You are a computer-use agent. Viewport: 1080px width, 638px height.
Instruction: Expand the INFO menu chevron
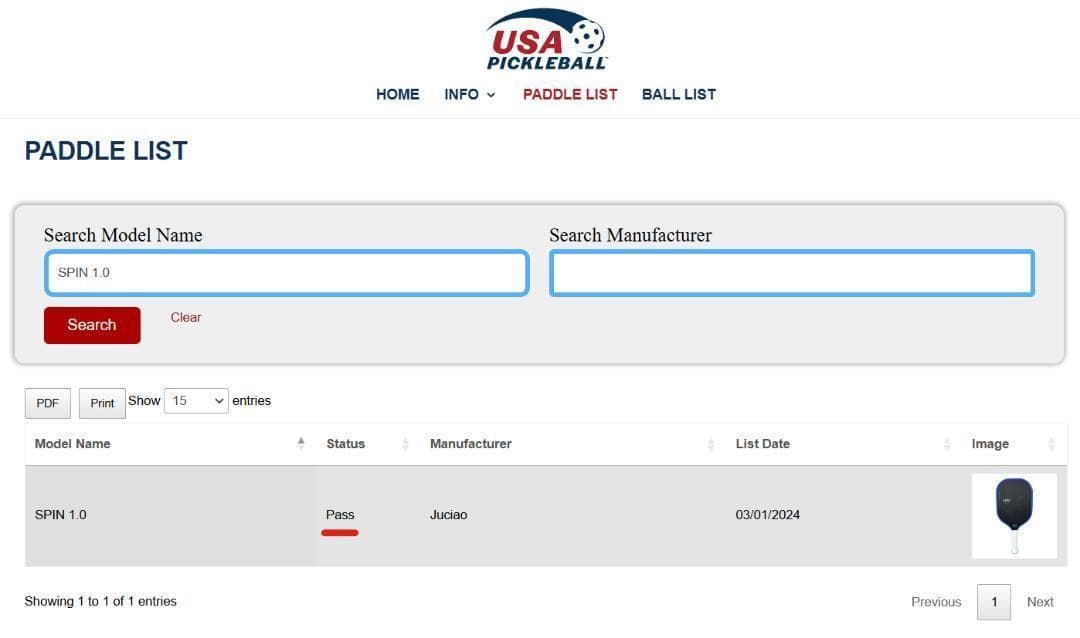491,95
